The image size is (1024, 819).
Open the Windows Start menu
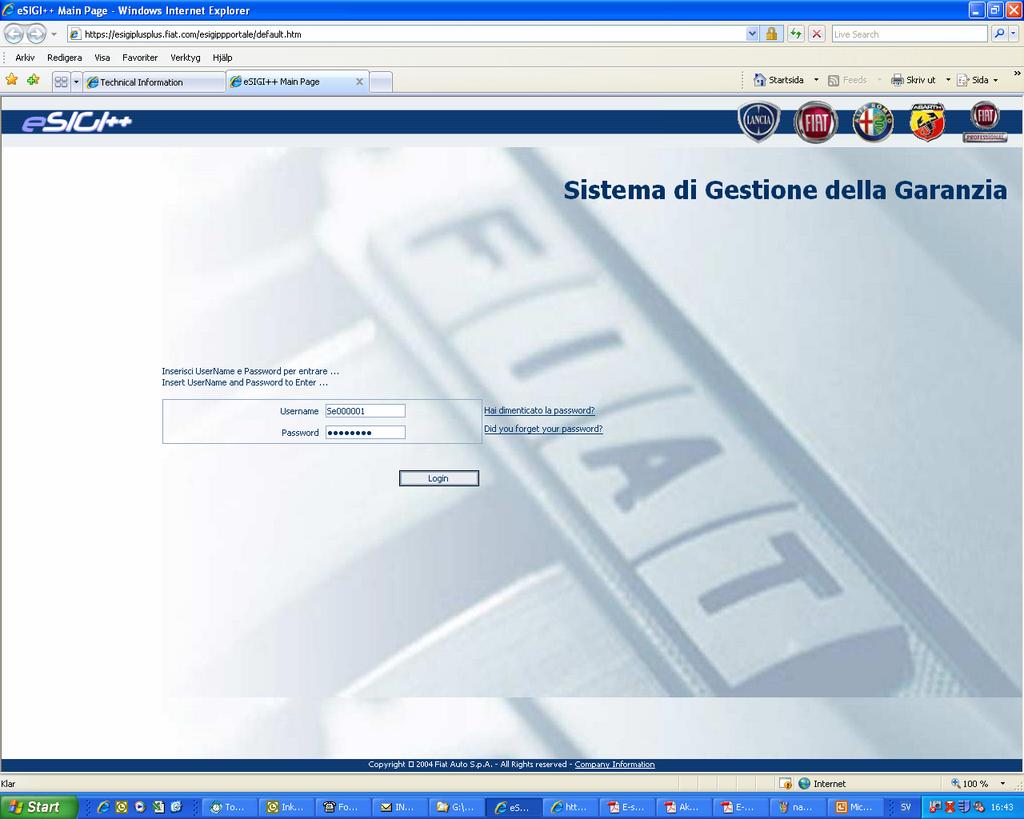pyautogui.click(x=38, y=807)
